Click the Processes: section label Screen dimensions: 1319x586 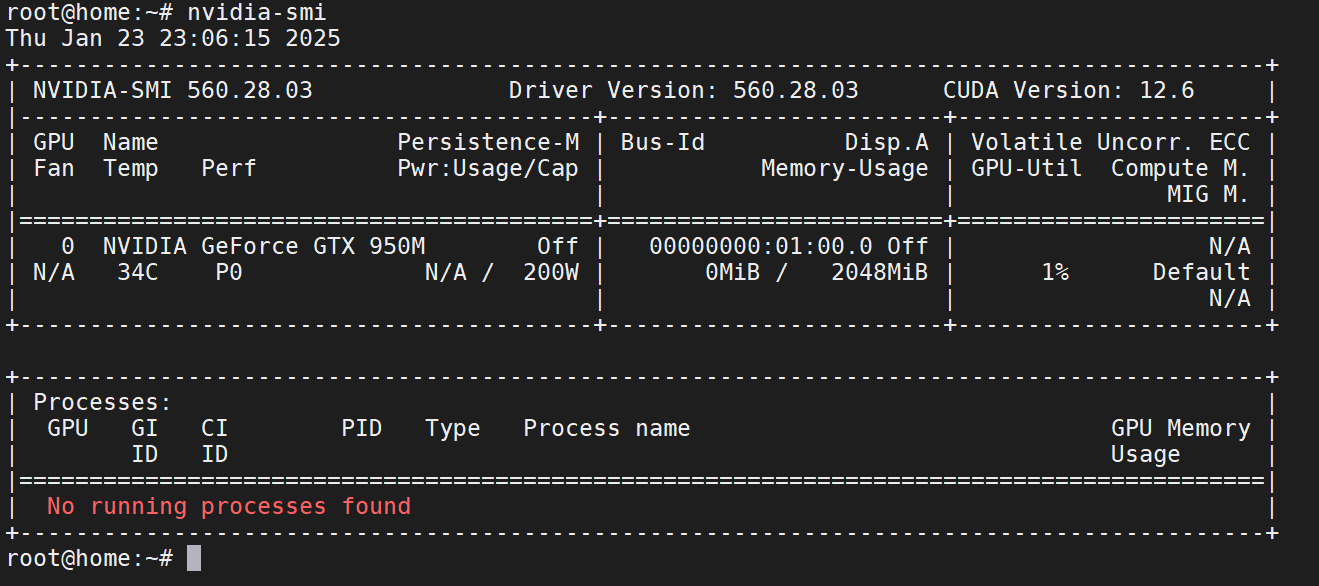[103, 402]
